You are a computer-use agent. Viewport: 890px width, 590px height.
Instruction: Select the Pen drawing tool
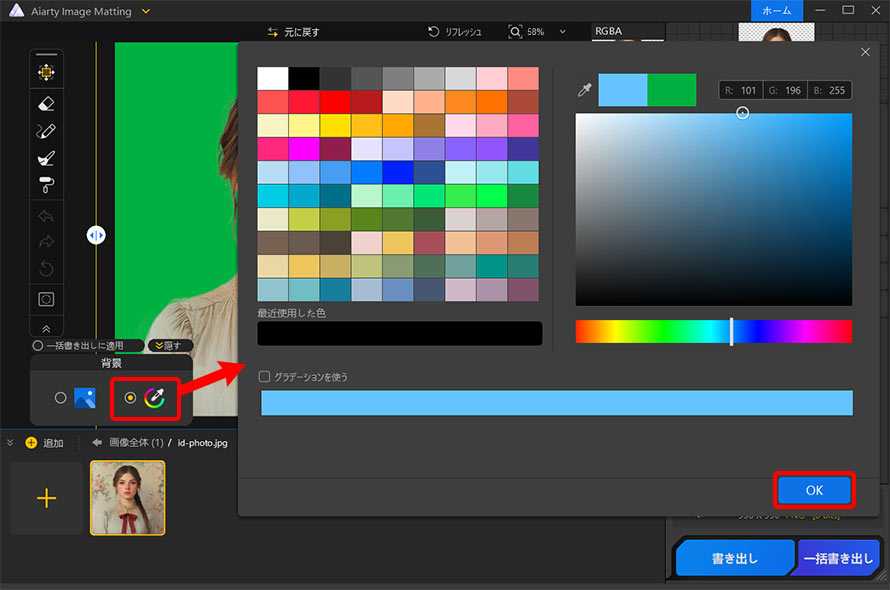(46, 131)
